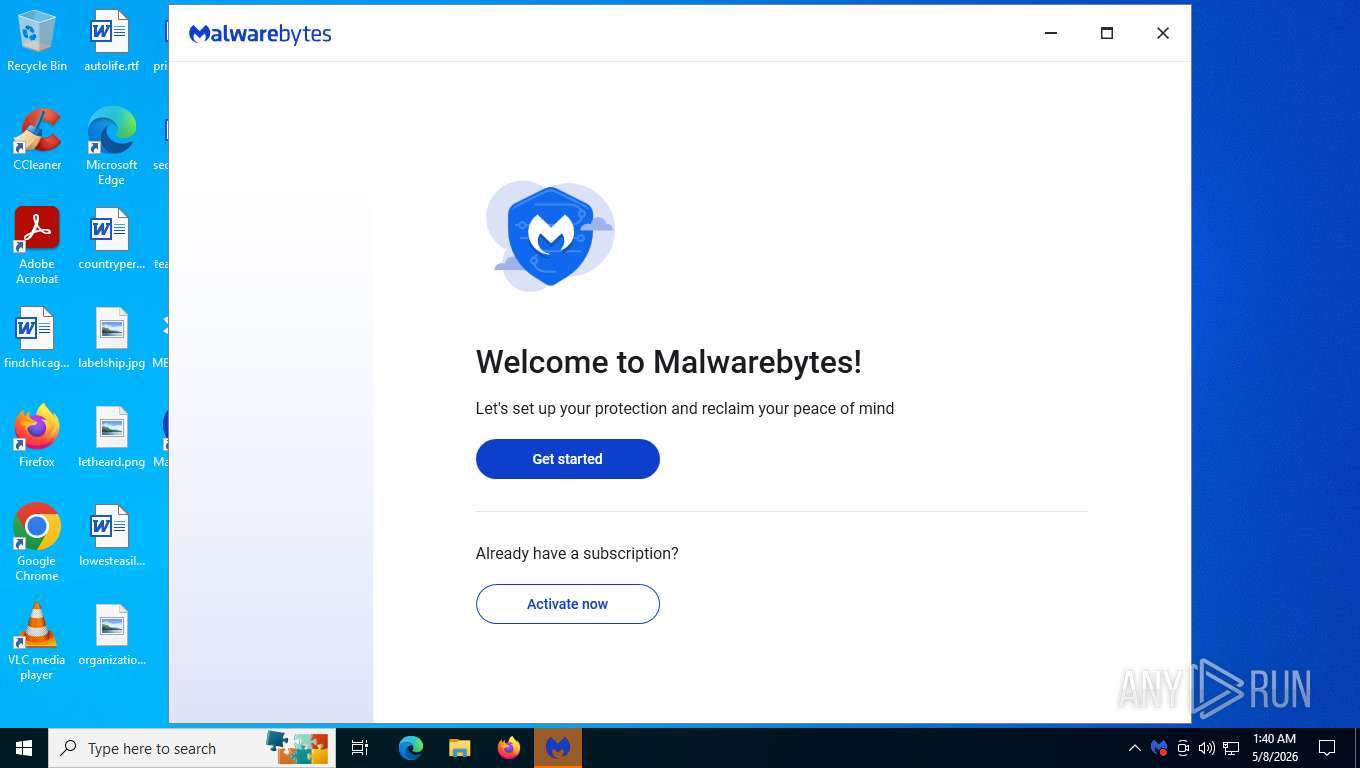Select the letheard.png image file

[111, 437]
